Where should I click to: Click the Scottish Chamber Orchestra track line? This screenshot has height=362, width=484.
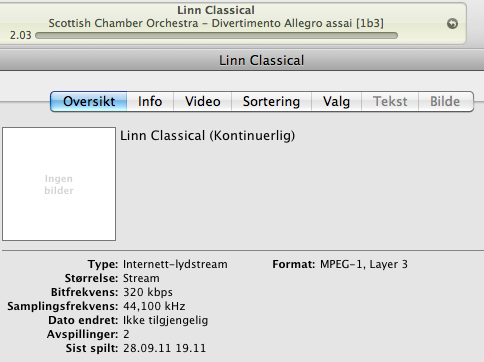(216, 23)
